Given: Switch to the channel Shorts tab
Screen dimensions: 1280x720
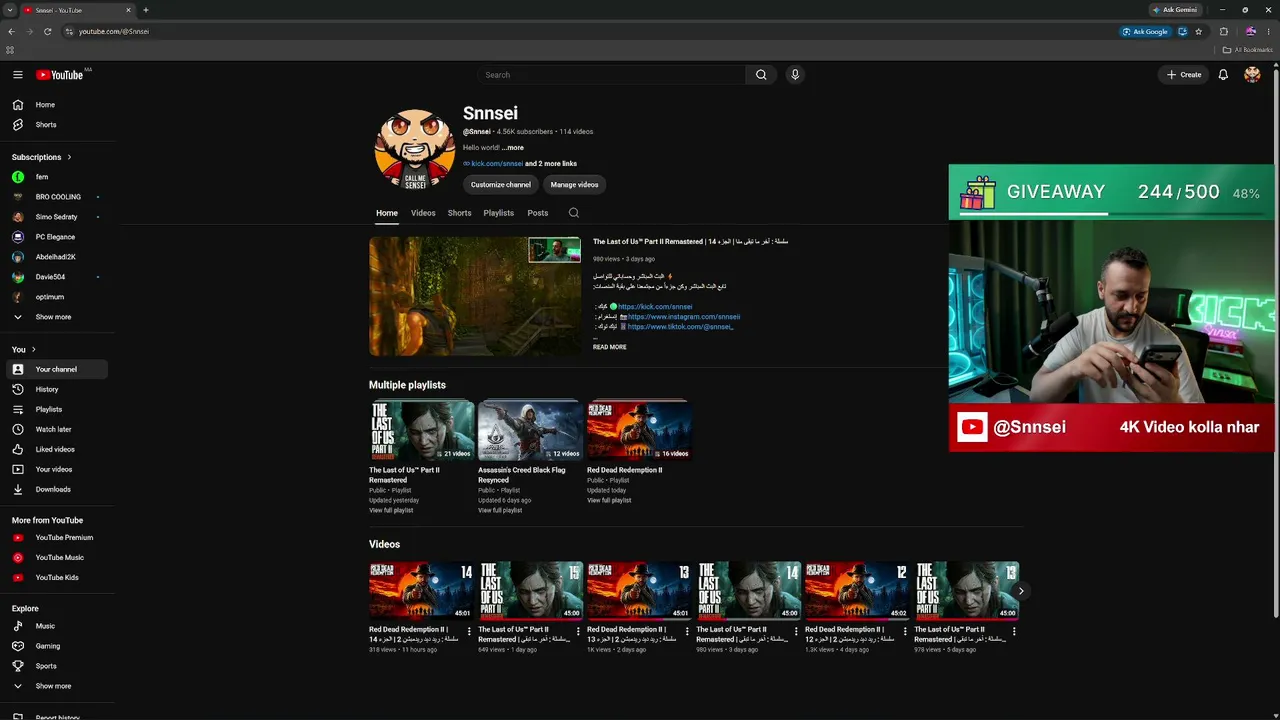Looking at the screenshot, I should point(459,213).
